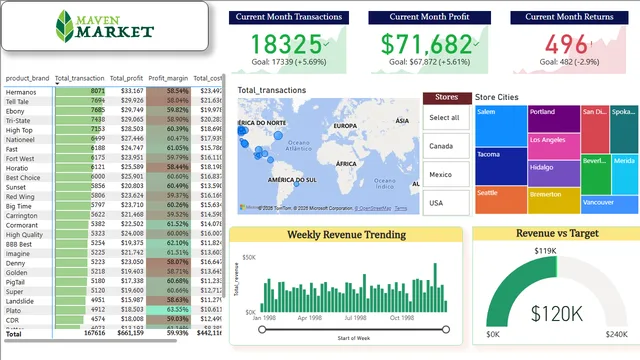Screen dimensions: 640x360
Task: Select all stores in Stores slicer
Action: coord(446,118)
